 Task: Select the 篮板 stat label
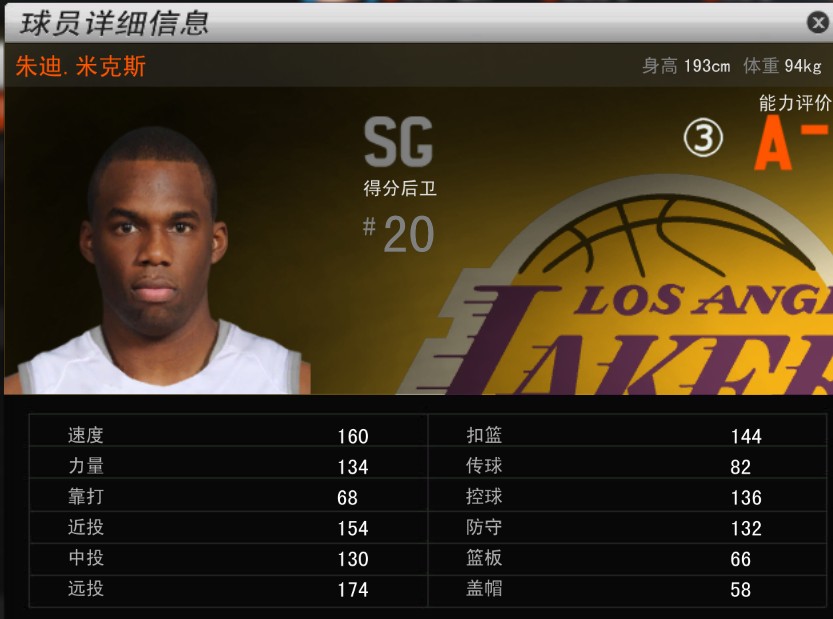pyautogui.click(x=484, y=558)
